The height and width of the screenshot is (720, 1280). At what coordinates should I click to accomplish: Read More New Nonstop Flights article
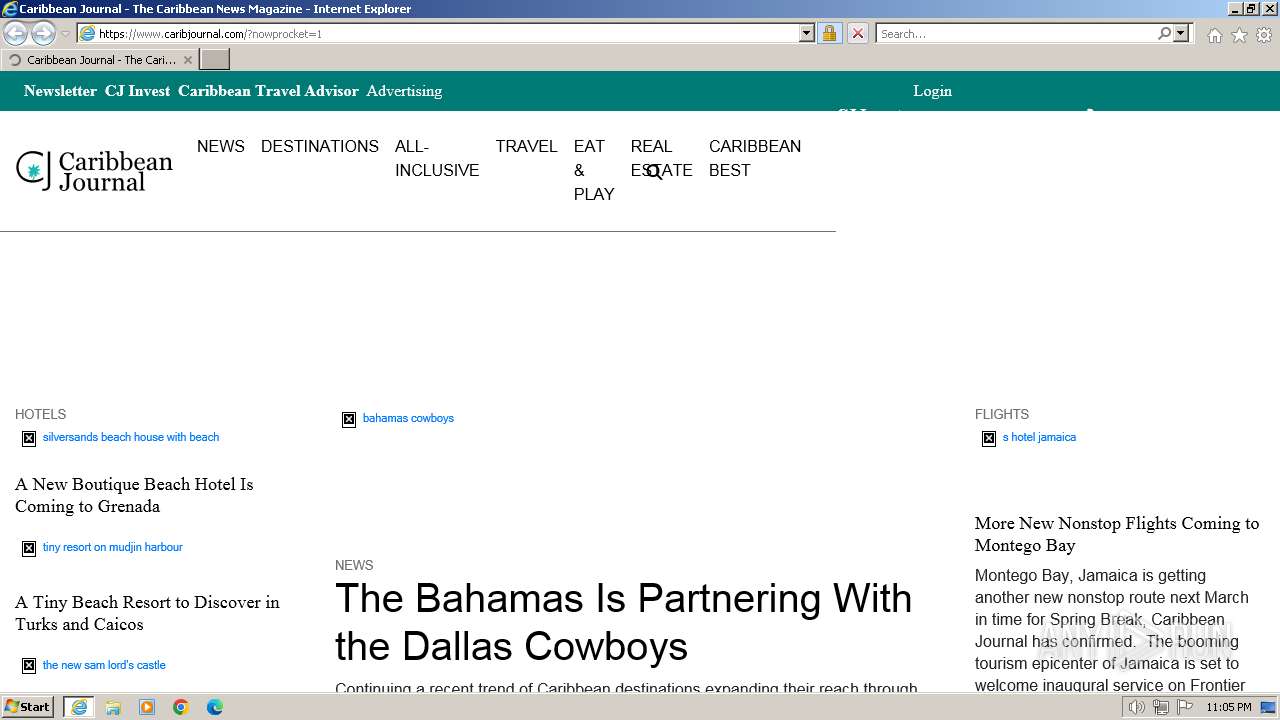pyautogui.click(x=1117, y=534)
